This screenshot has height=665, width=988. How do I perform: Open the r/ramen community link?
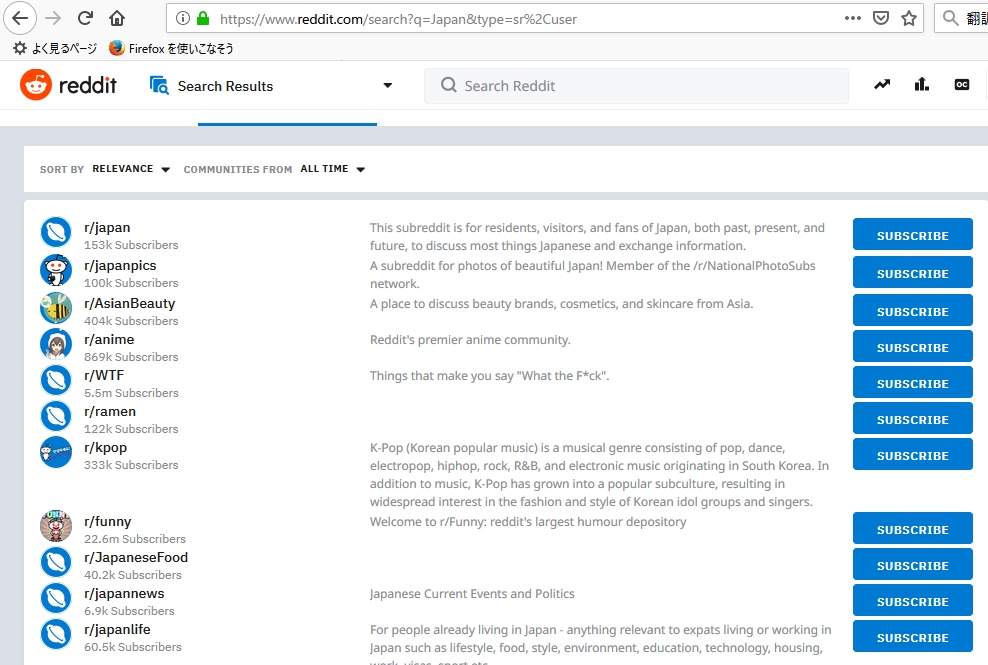pos(110,411)
